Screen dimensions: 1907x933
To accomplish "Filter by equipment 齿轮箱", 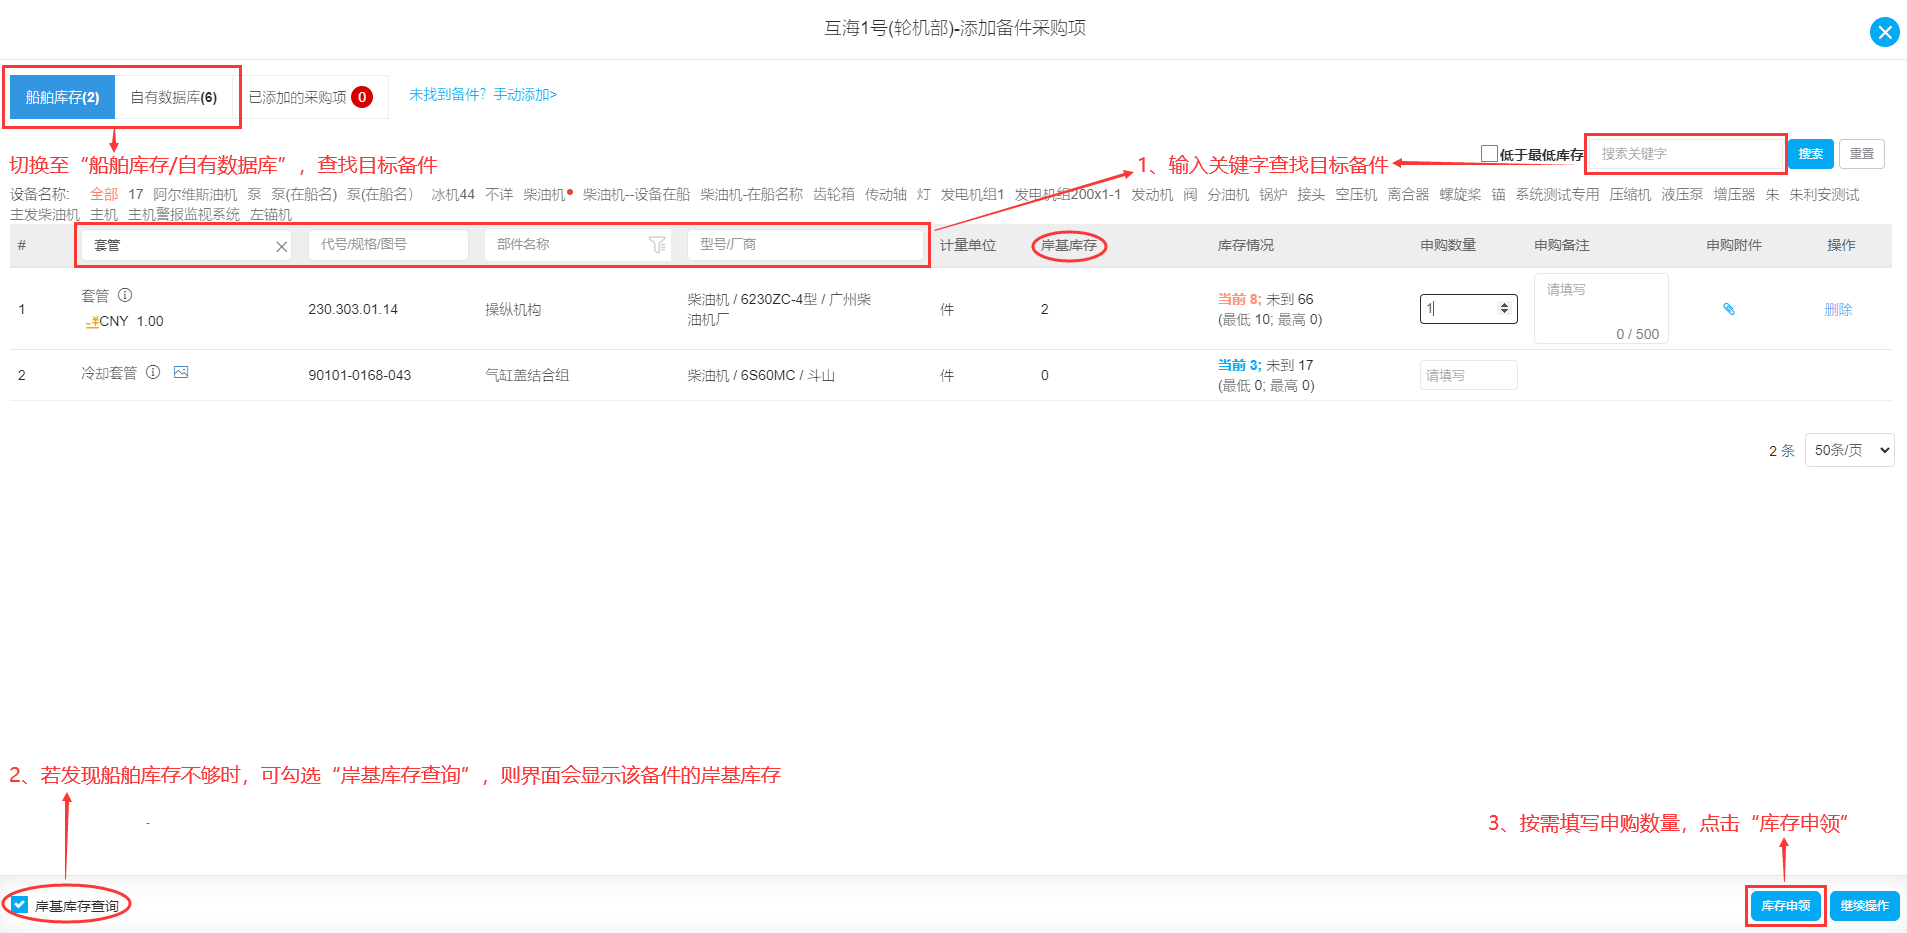I will point(834,194).
